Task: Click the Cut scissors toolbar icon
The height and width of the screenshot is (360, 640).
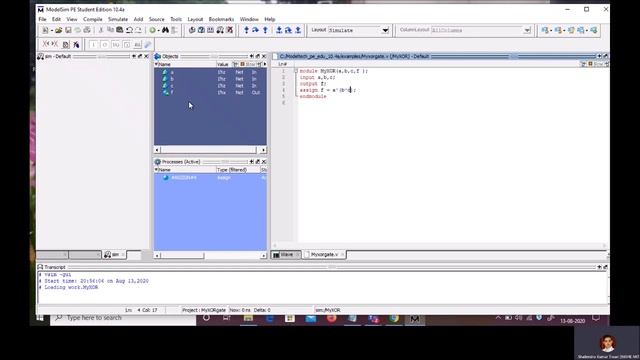Action: (101, 30)
